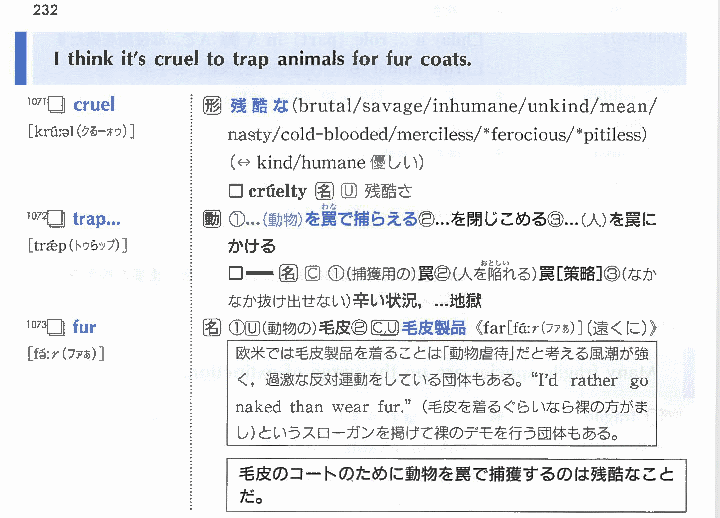This screenshot has width=720, height=518.
Task: Tick the checkbox beside word 1071 cruel
Action: click(x=56, y=105)
